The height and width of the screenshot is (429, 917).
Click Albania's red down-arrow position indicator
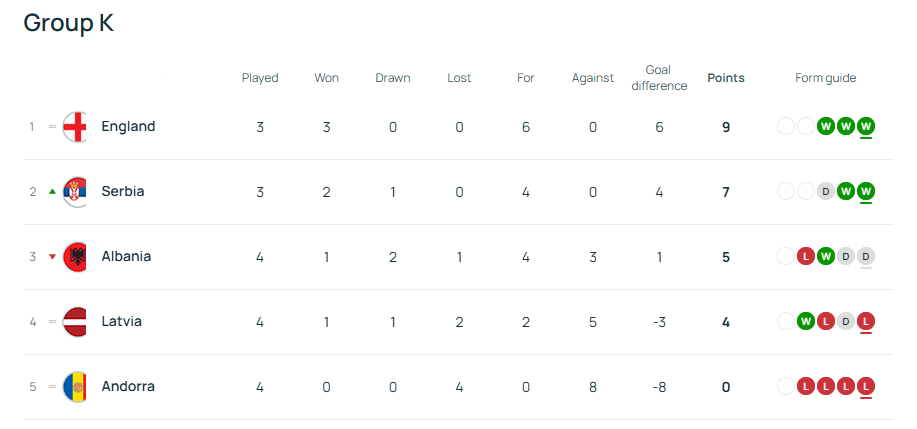(x=52, y=257)
